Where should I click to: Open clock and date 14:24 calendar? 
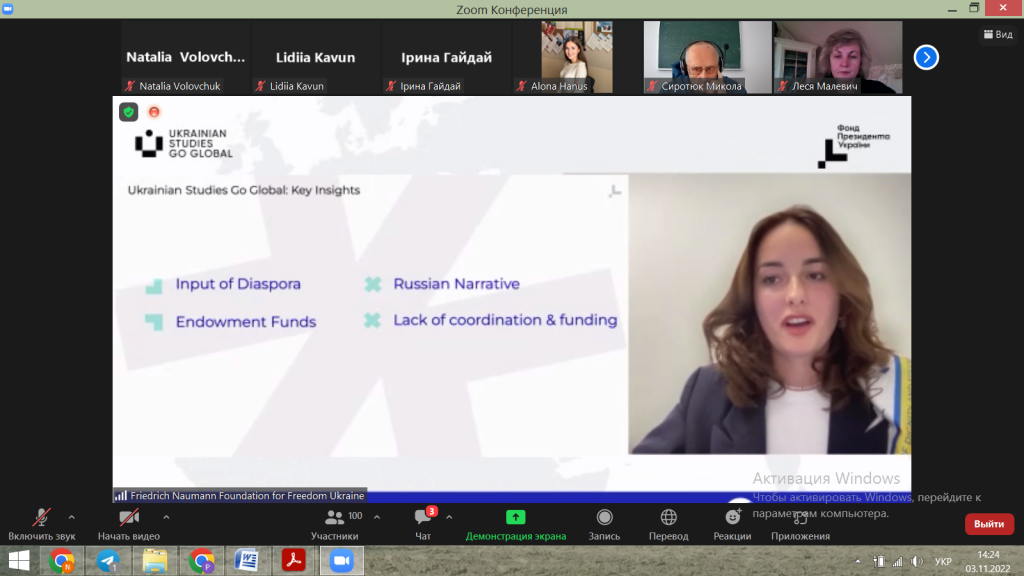pos(987,562)
